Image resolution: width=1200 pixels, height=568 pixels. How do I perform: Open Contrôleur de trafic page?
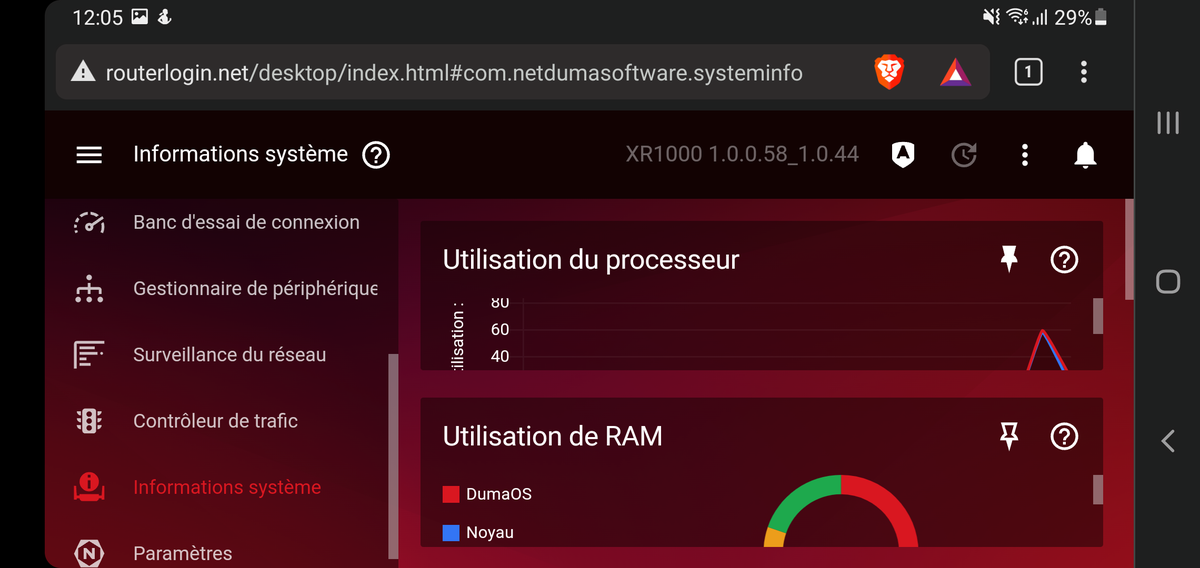(216, 421)
